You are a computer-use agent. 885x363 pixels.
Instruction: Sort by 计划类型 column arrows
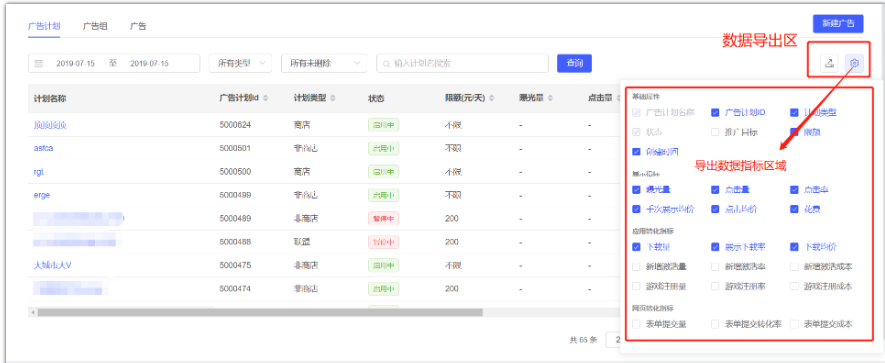[x=333, y=98]
